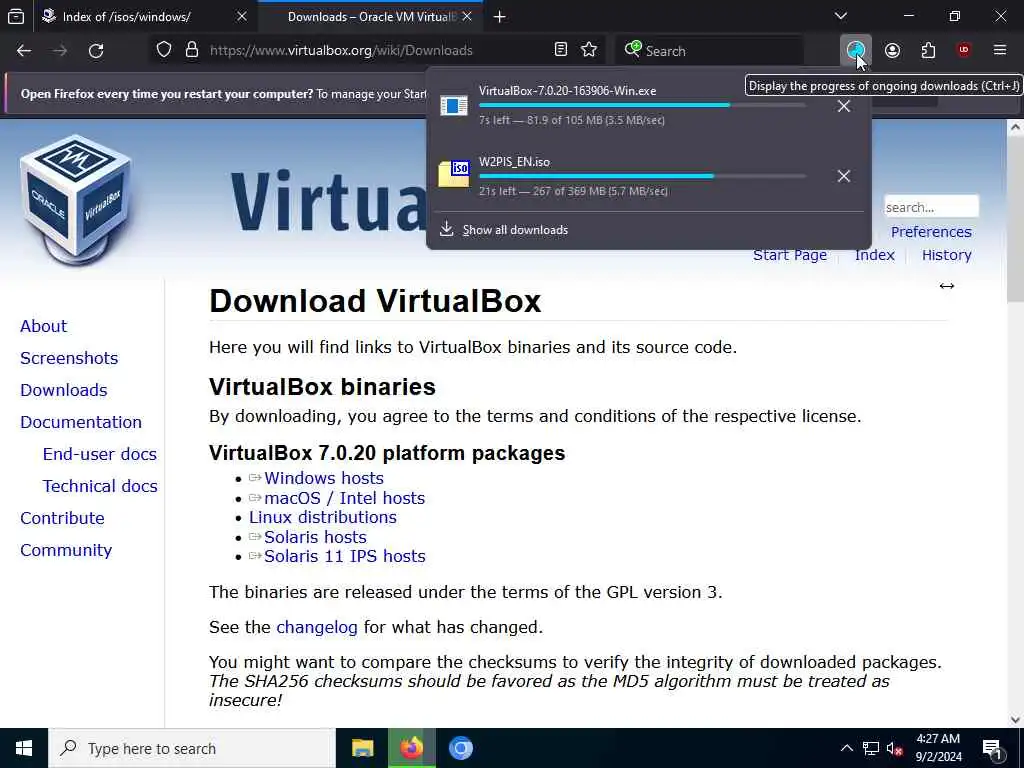The width and height of the screenshot is (1024, 768).
Task: Open the Firefox account icon
Action: click(x=892, y=50)
